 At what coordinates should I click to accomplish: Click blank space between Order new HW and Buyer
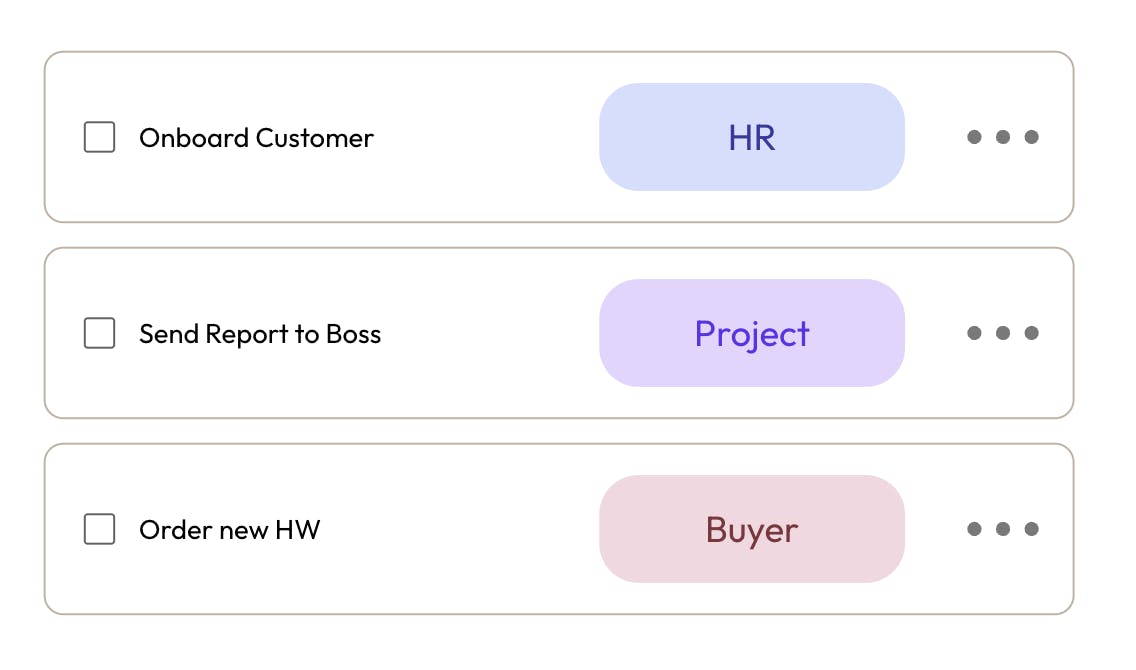tap(460, 529)
